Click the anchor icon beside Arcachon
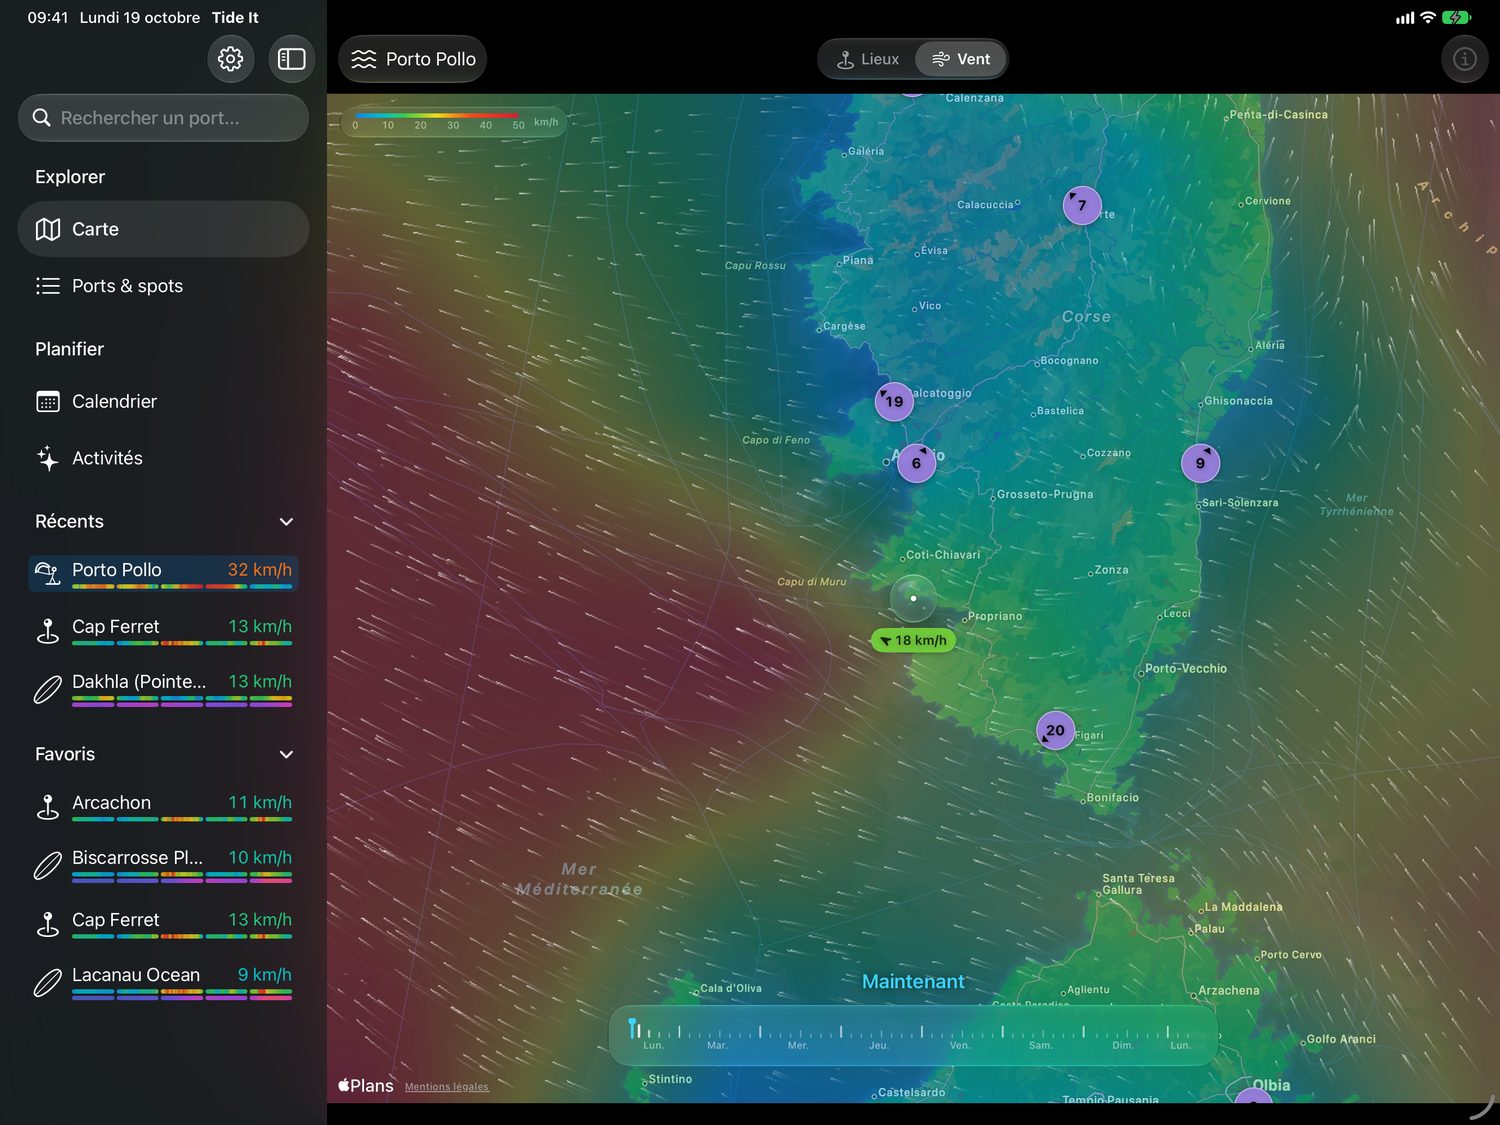Viewport: 1500px width, 1125px height. point(48,806)
